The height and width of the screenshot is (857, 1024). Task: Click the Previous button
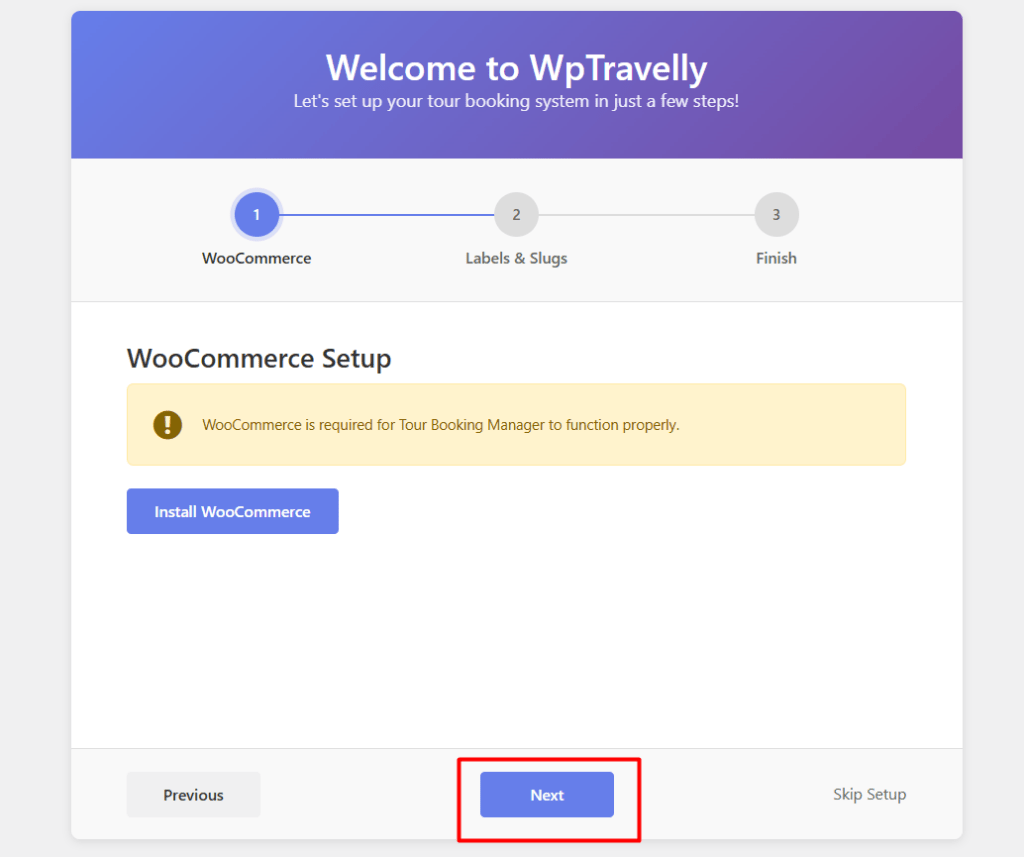193,794
